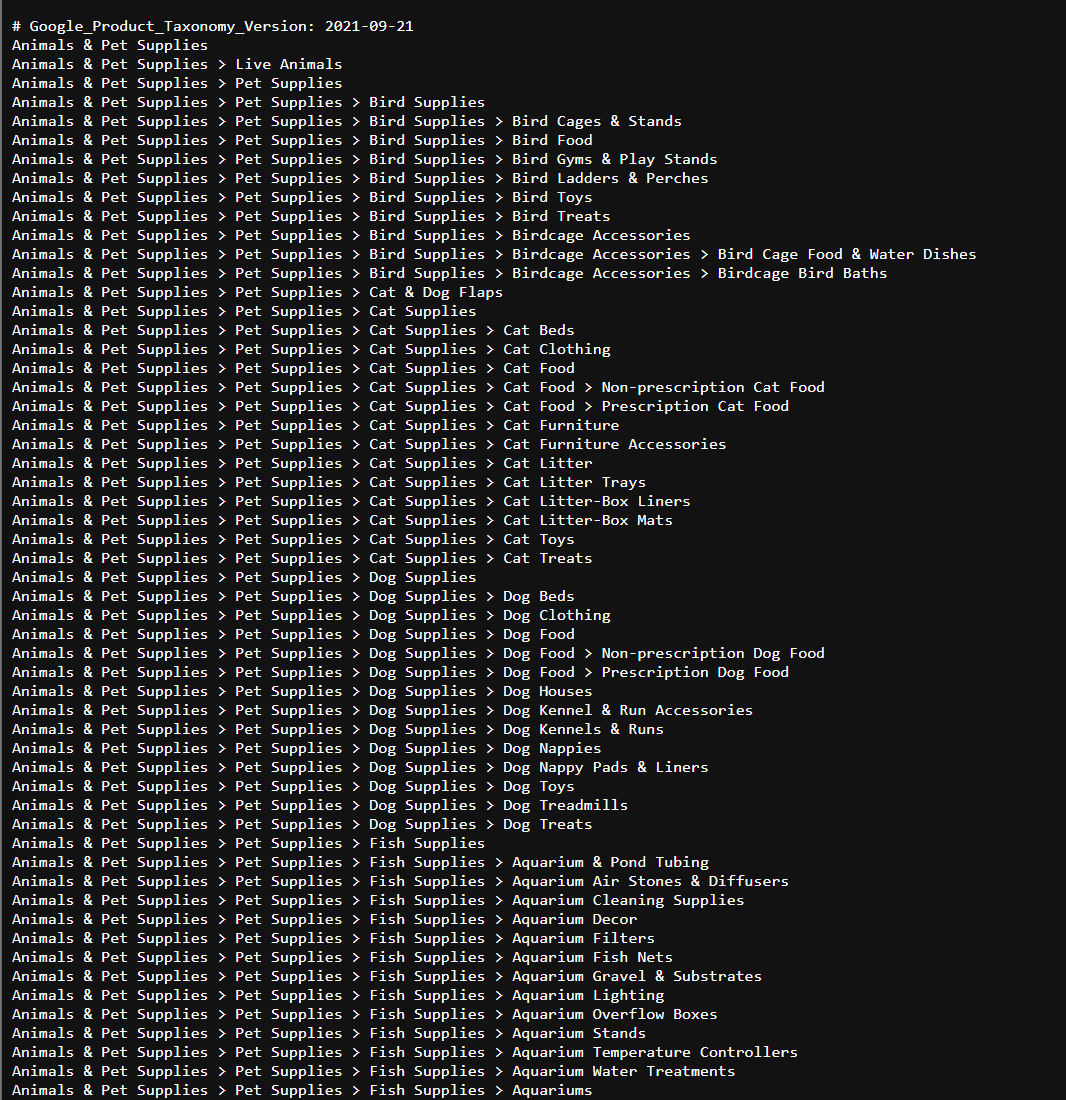Screen dimensions: 1066x1100
Task: Place the cursor on Non-prescription Cat Food
Action: (713, 387)
